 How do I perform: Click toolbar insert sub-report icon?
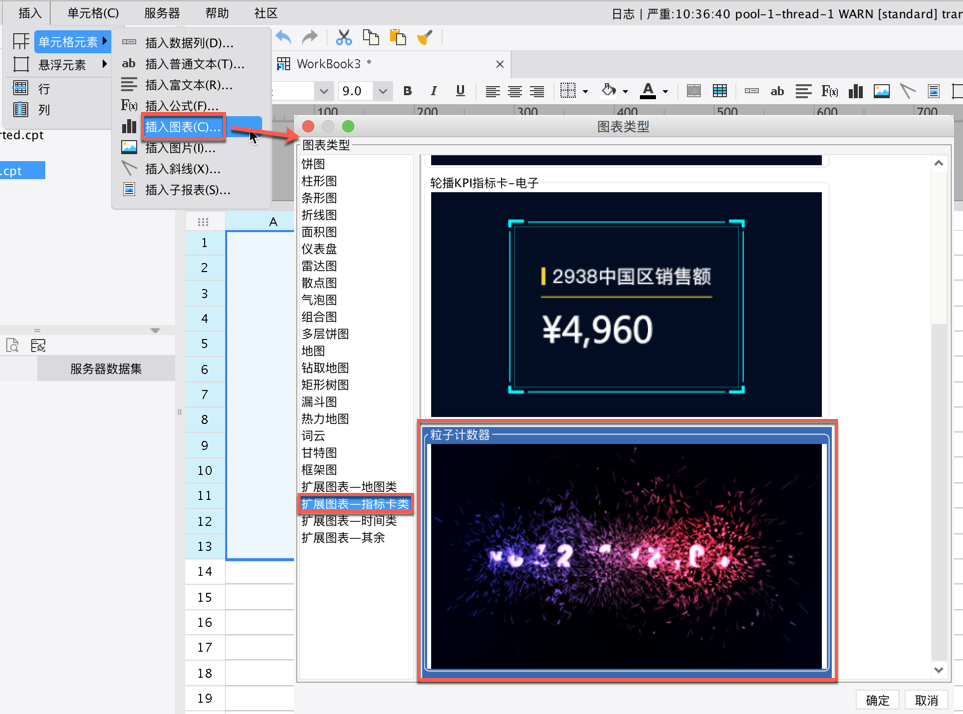coord(934,91)
